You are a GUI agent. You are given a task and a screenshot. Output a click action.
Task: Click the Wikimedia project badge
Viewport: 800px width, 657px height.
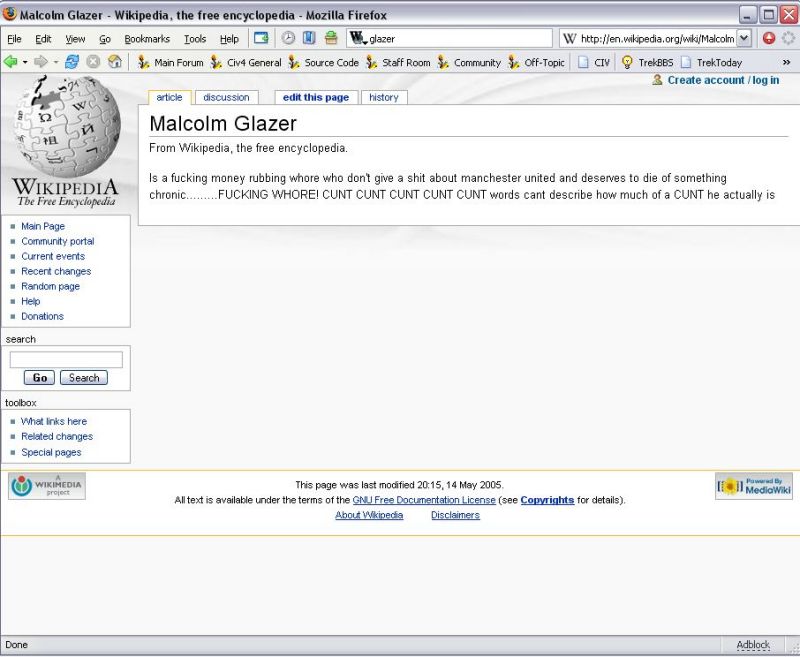[x=47, y=486]
